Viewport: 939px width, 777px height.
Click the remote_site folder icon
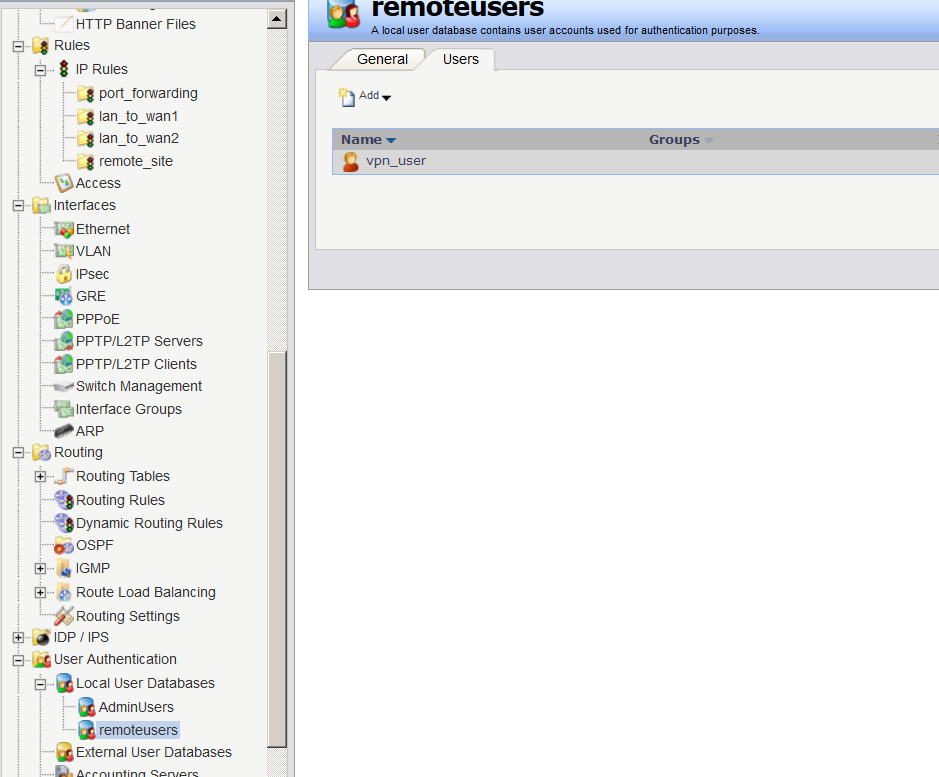(86, 161)
